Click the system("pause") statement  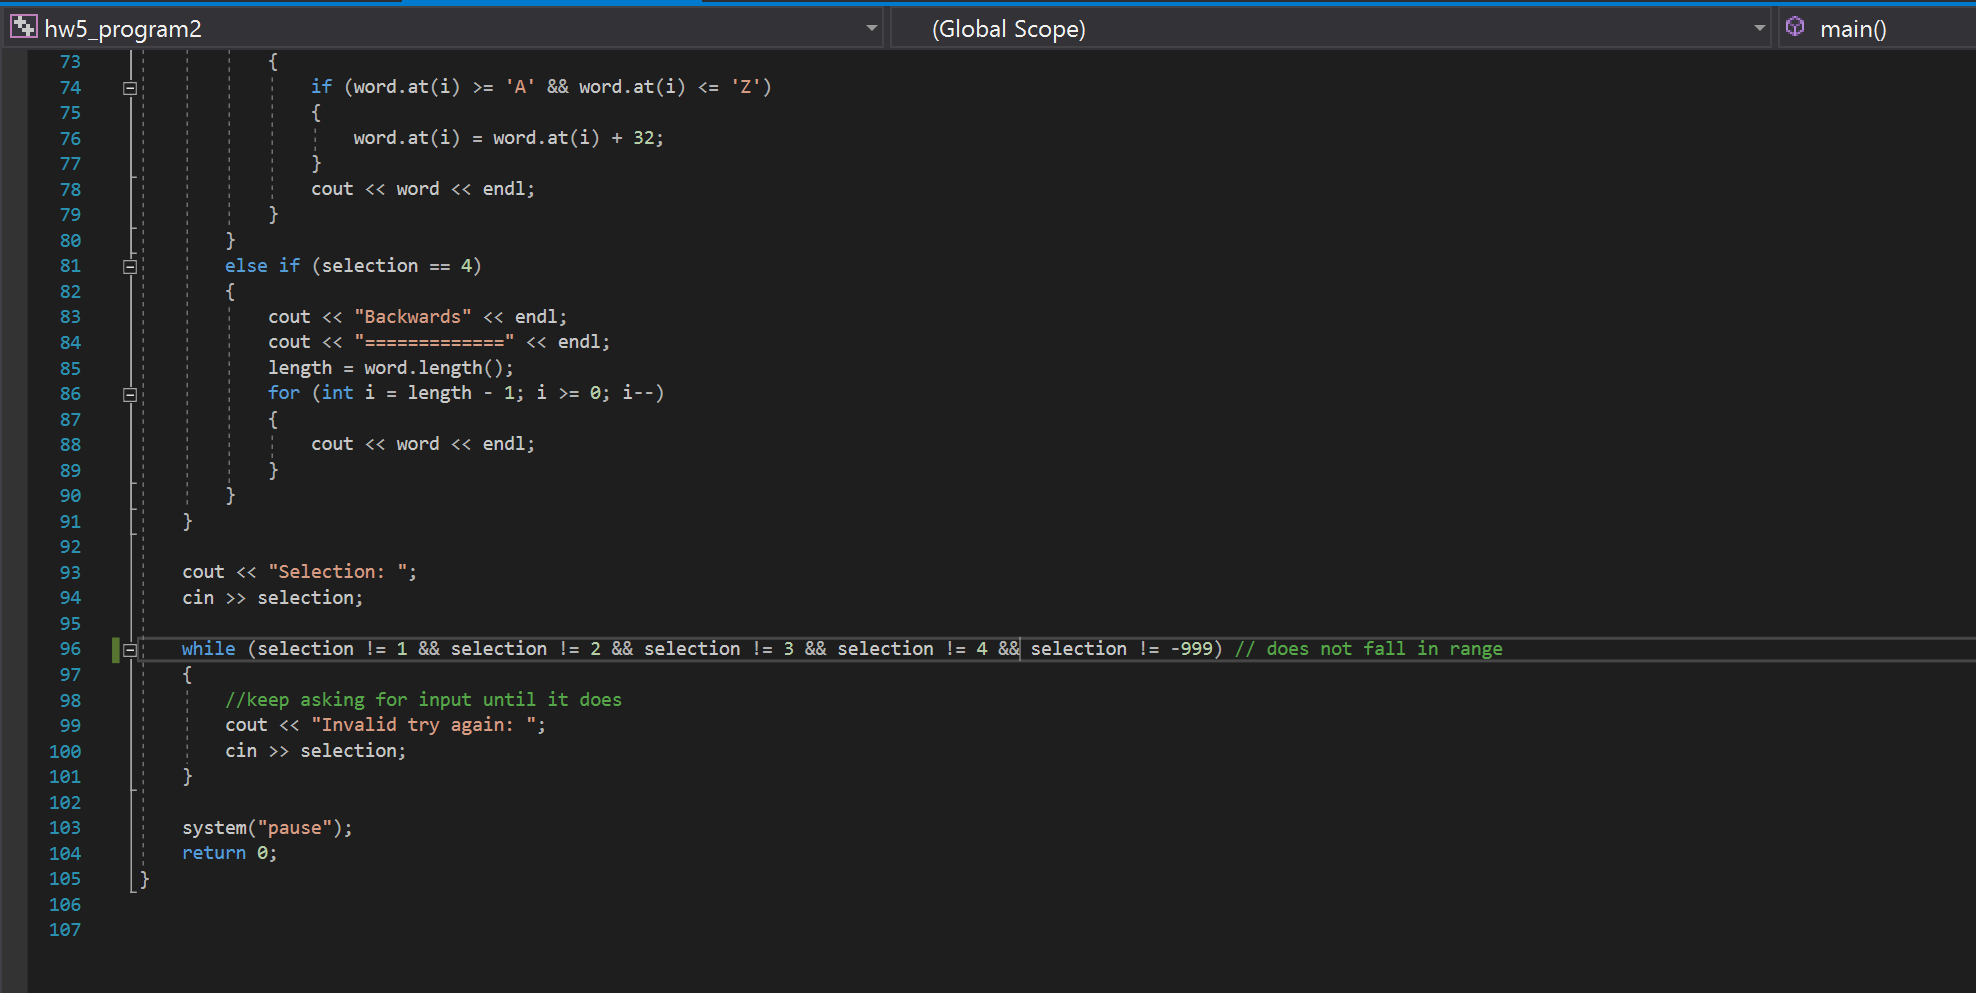pyautogui.click(x=267, y=828)
